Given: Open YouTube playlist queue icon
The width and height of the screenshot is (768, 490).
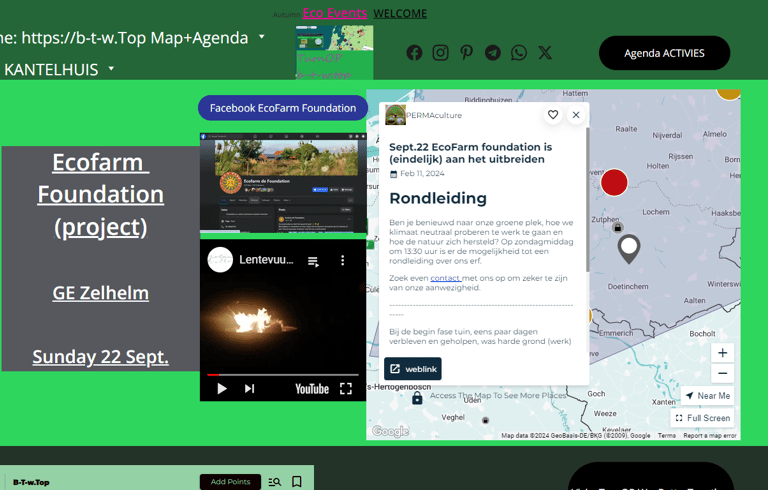Looking at the screenshot, I should click(313, 261).
